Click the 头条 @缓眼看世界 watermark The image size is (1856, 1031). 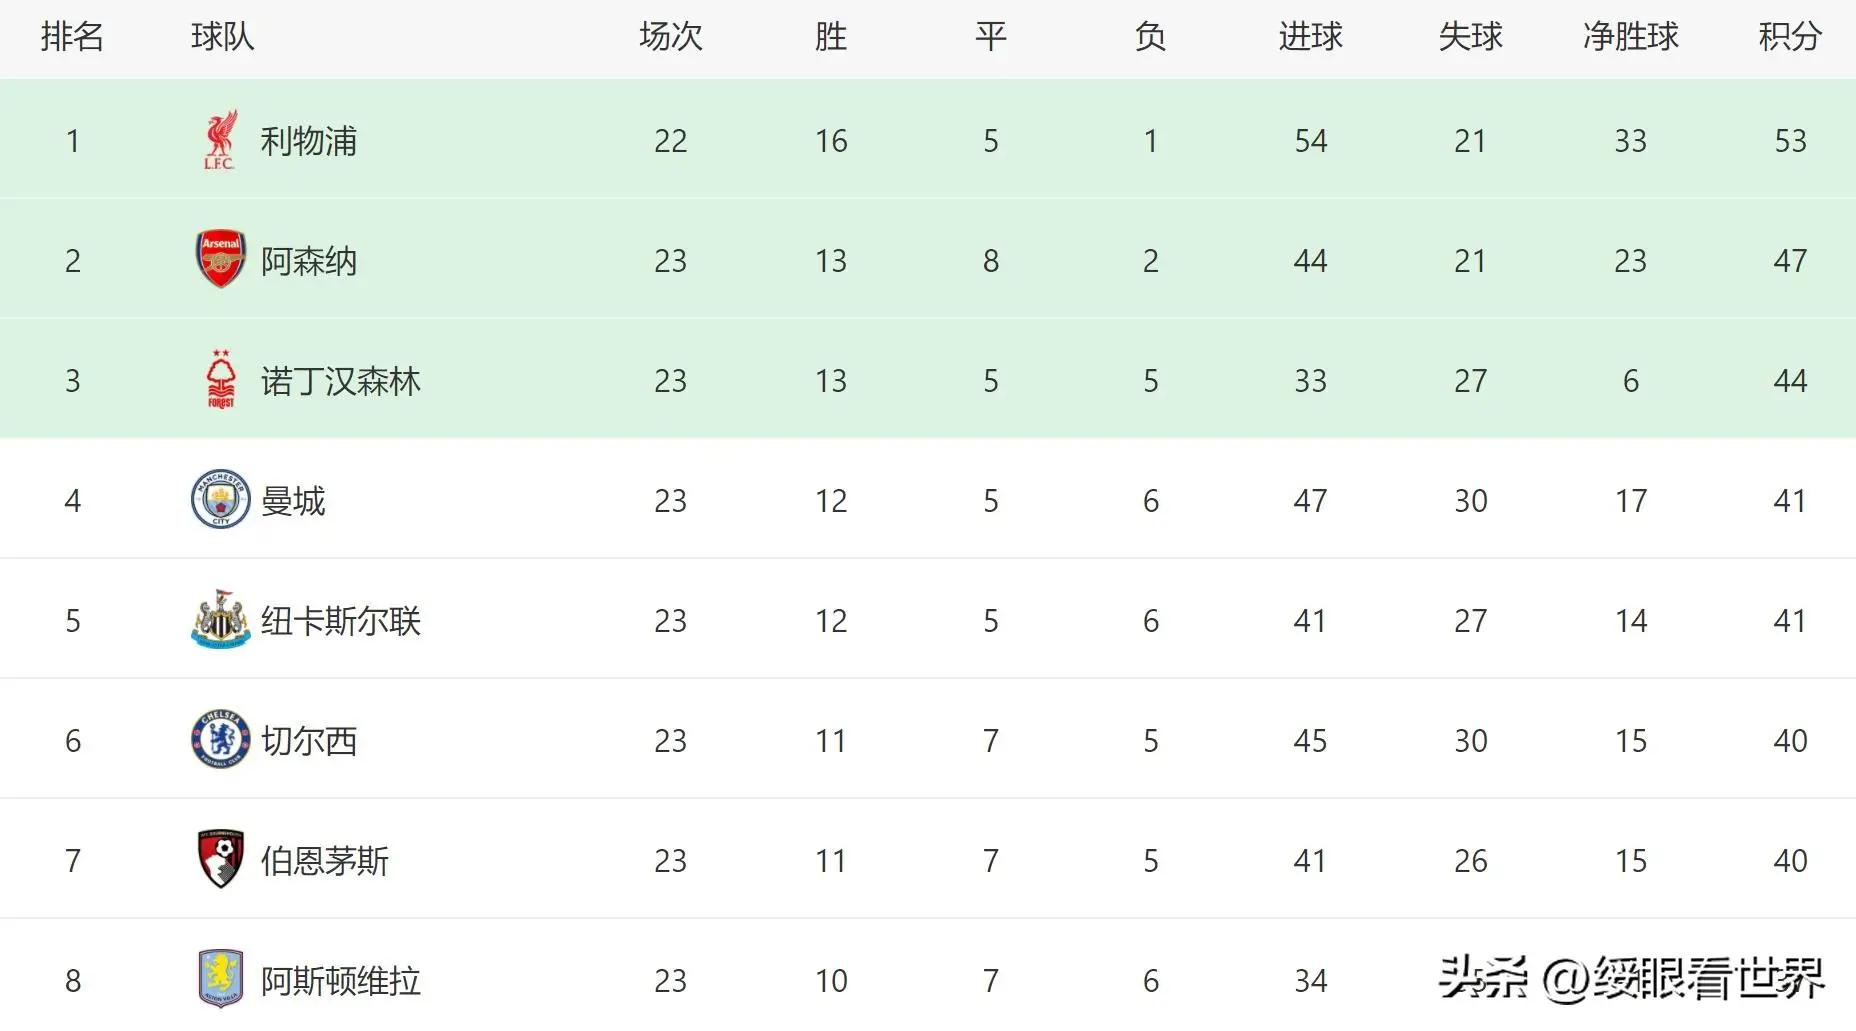pyautogui.click(x=1630, y=977)
